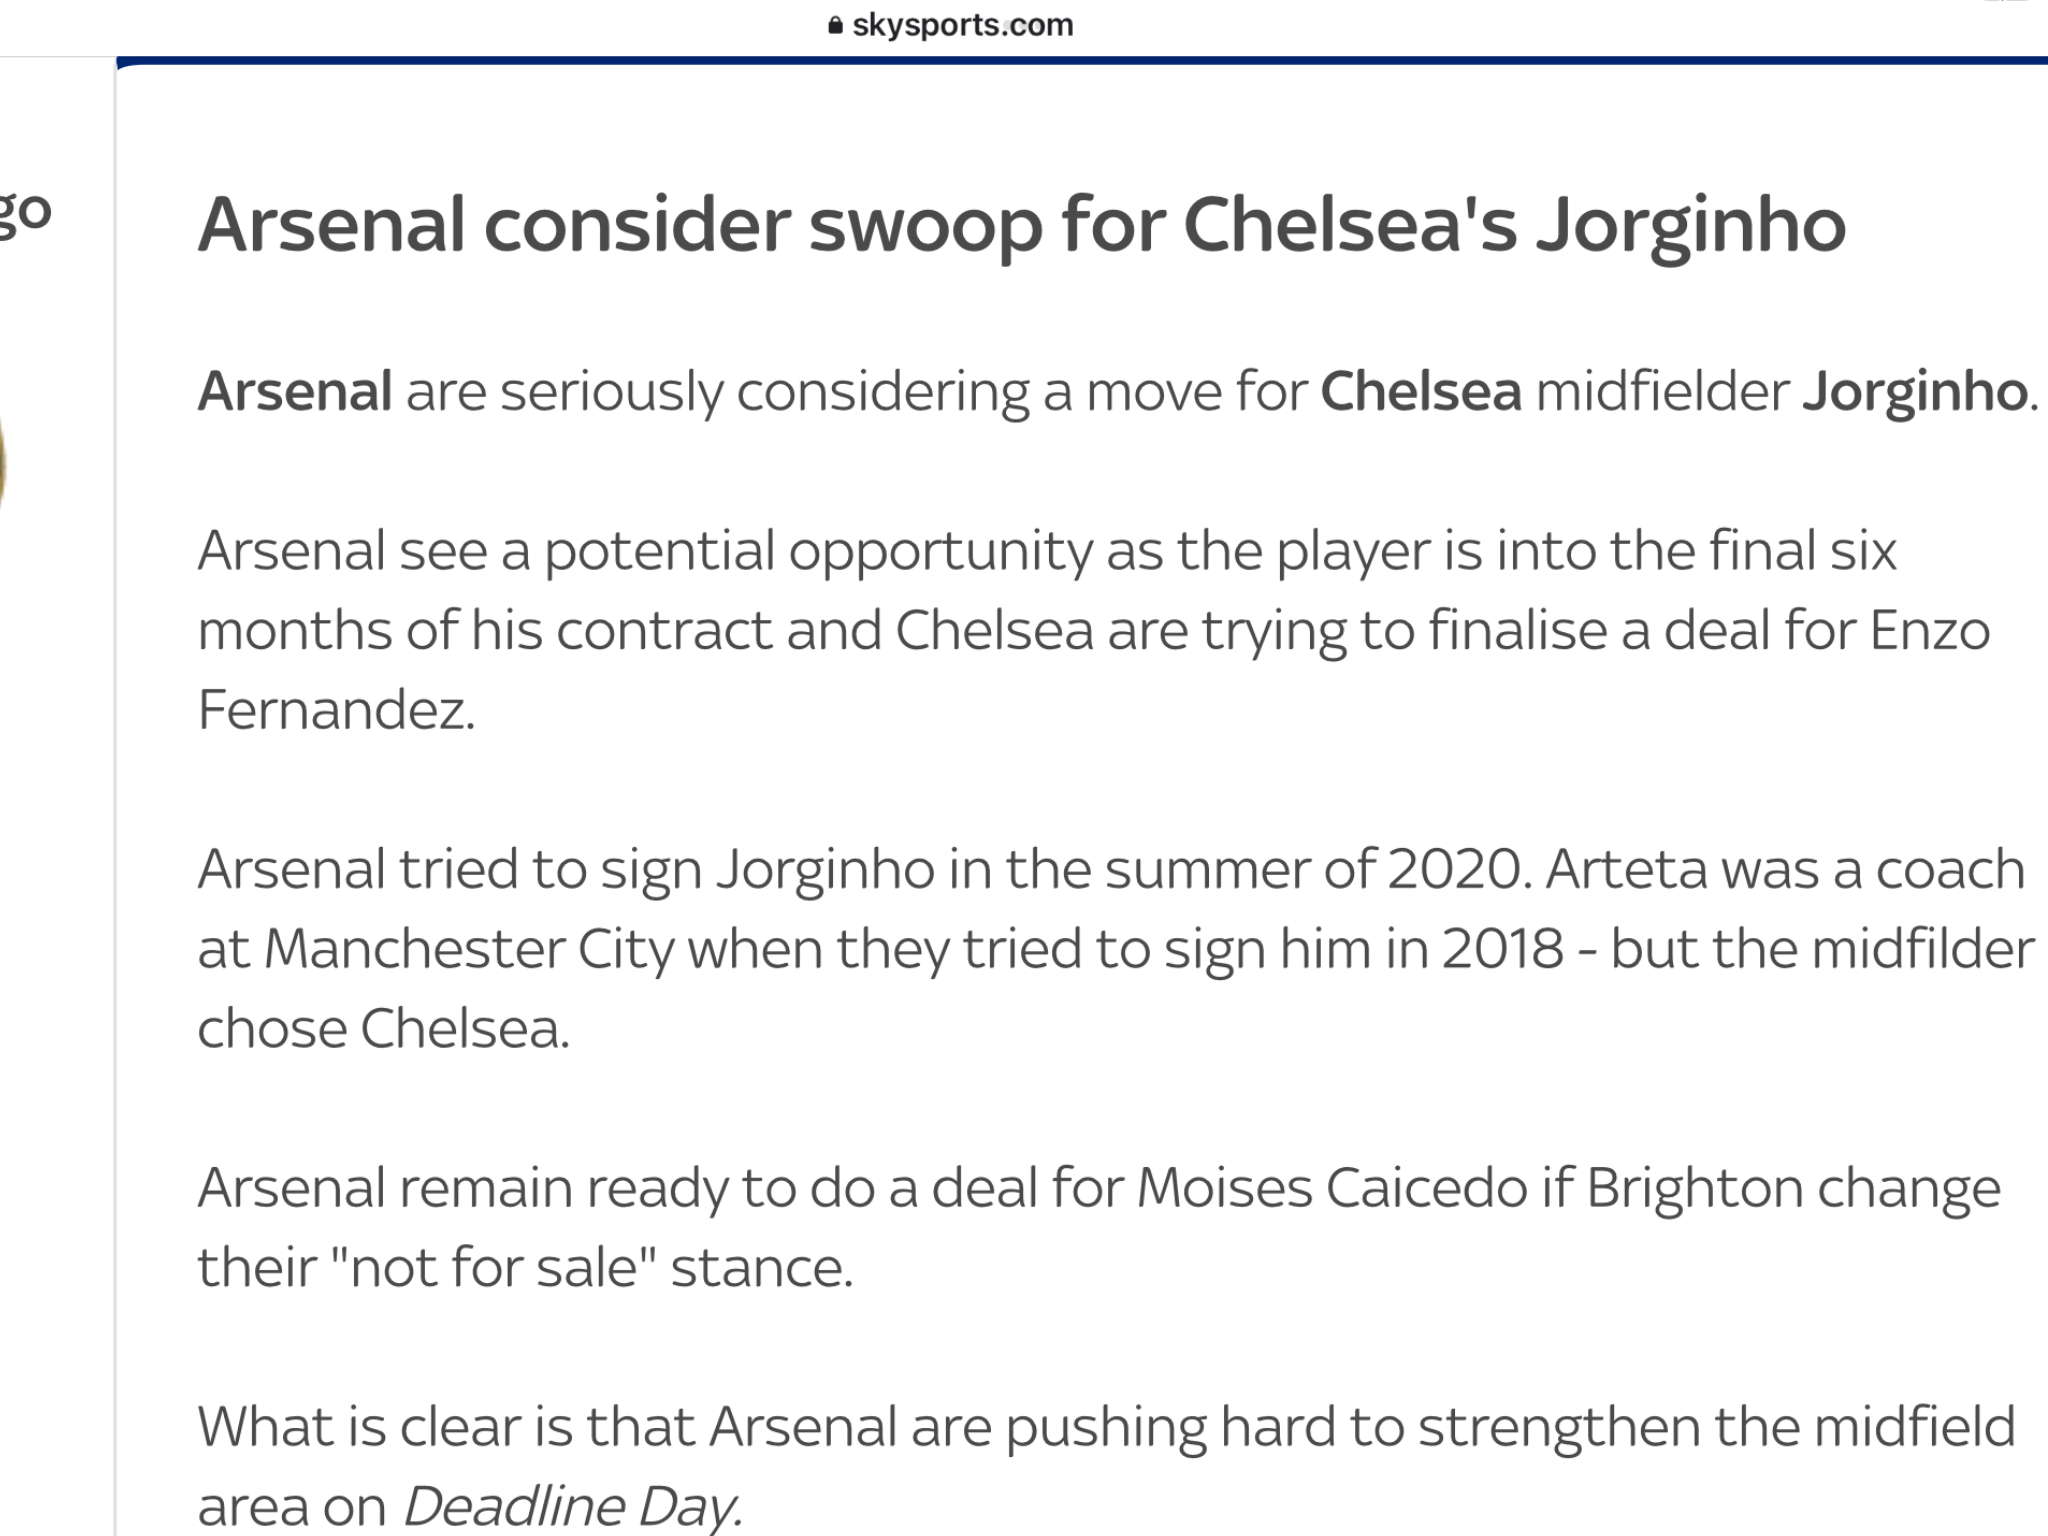The height and width of the screenshot is (1536, 2048).
Task: Open the bold Arsenal link in first sentence
Action: pyautogui.click(x=295, y=391)
